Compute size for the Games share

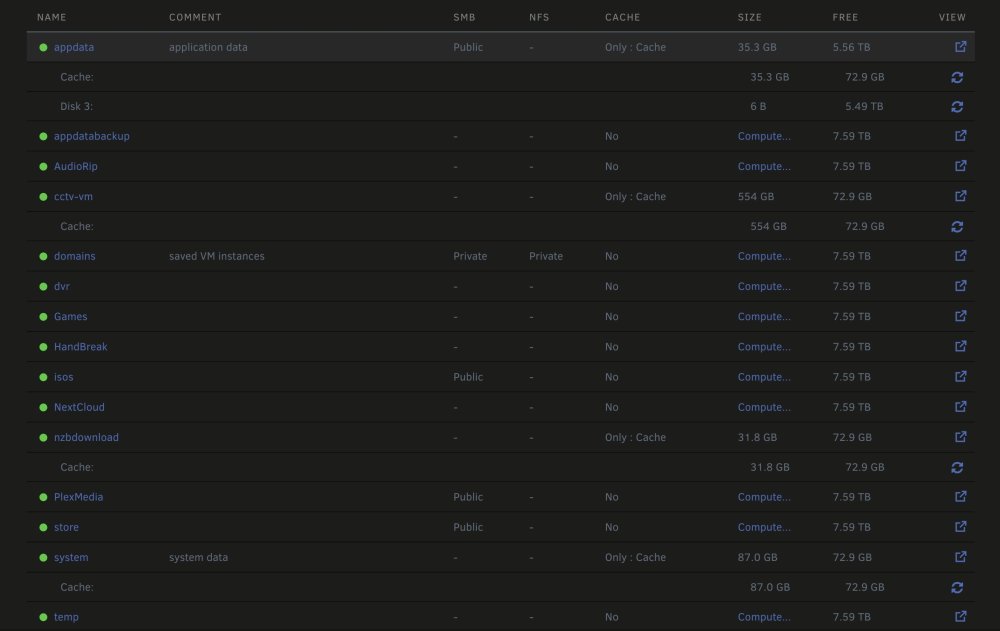click(764, 316)
